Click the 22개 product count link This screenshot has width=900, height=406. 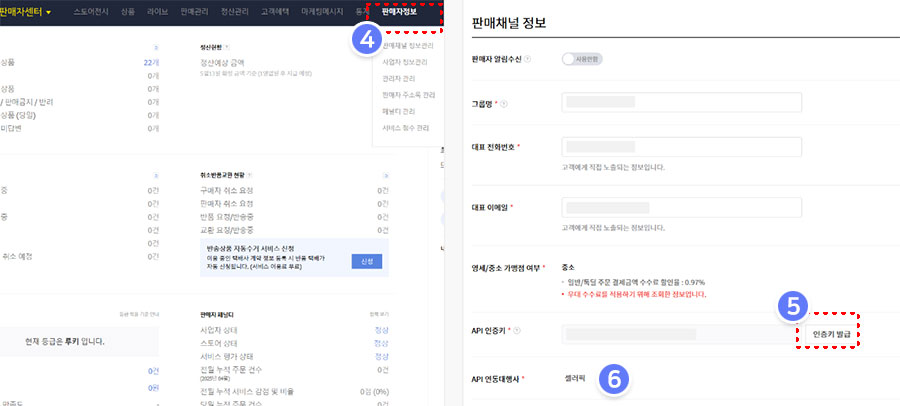tap(151, 63)
